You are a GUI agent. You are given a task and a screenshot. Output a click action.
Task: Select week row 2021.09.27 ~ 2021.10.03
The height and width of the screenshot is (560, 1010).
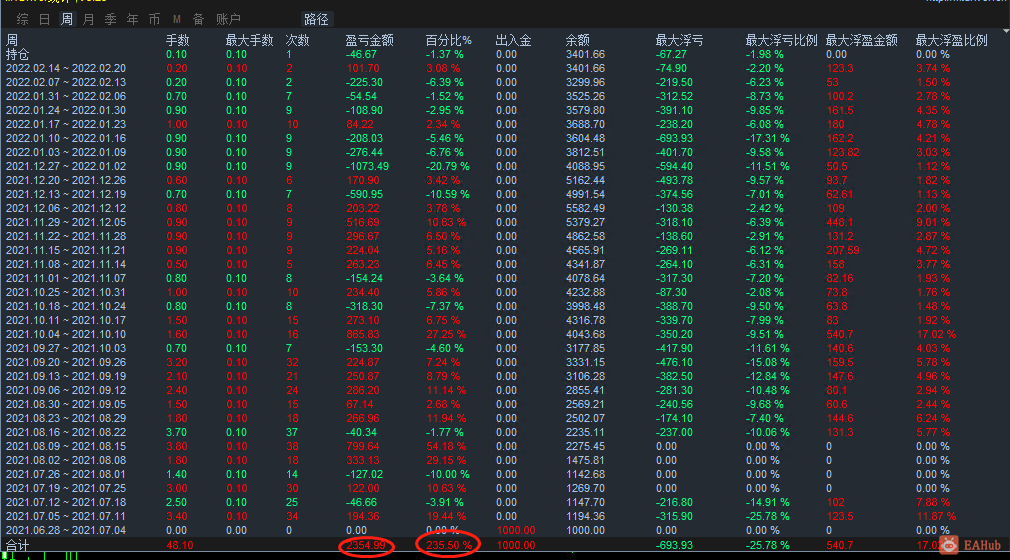pos(505,348)
